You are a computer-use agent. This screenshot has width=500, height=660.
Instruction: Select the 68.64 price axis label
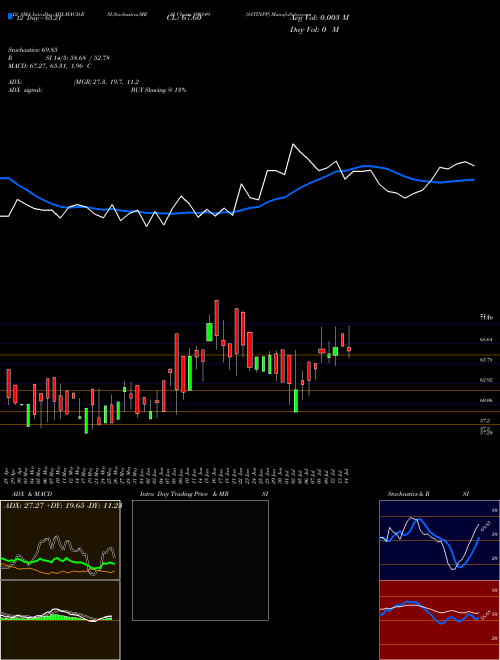[x=486, y=339]
